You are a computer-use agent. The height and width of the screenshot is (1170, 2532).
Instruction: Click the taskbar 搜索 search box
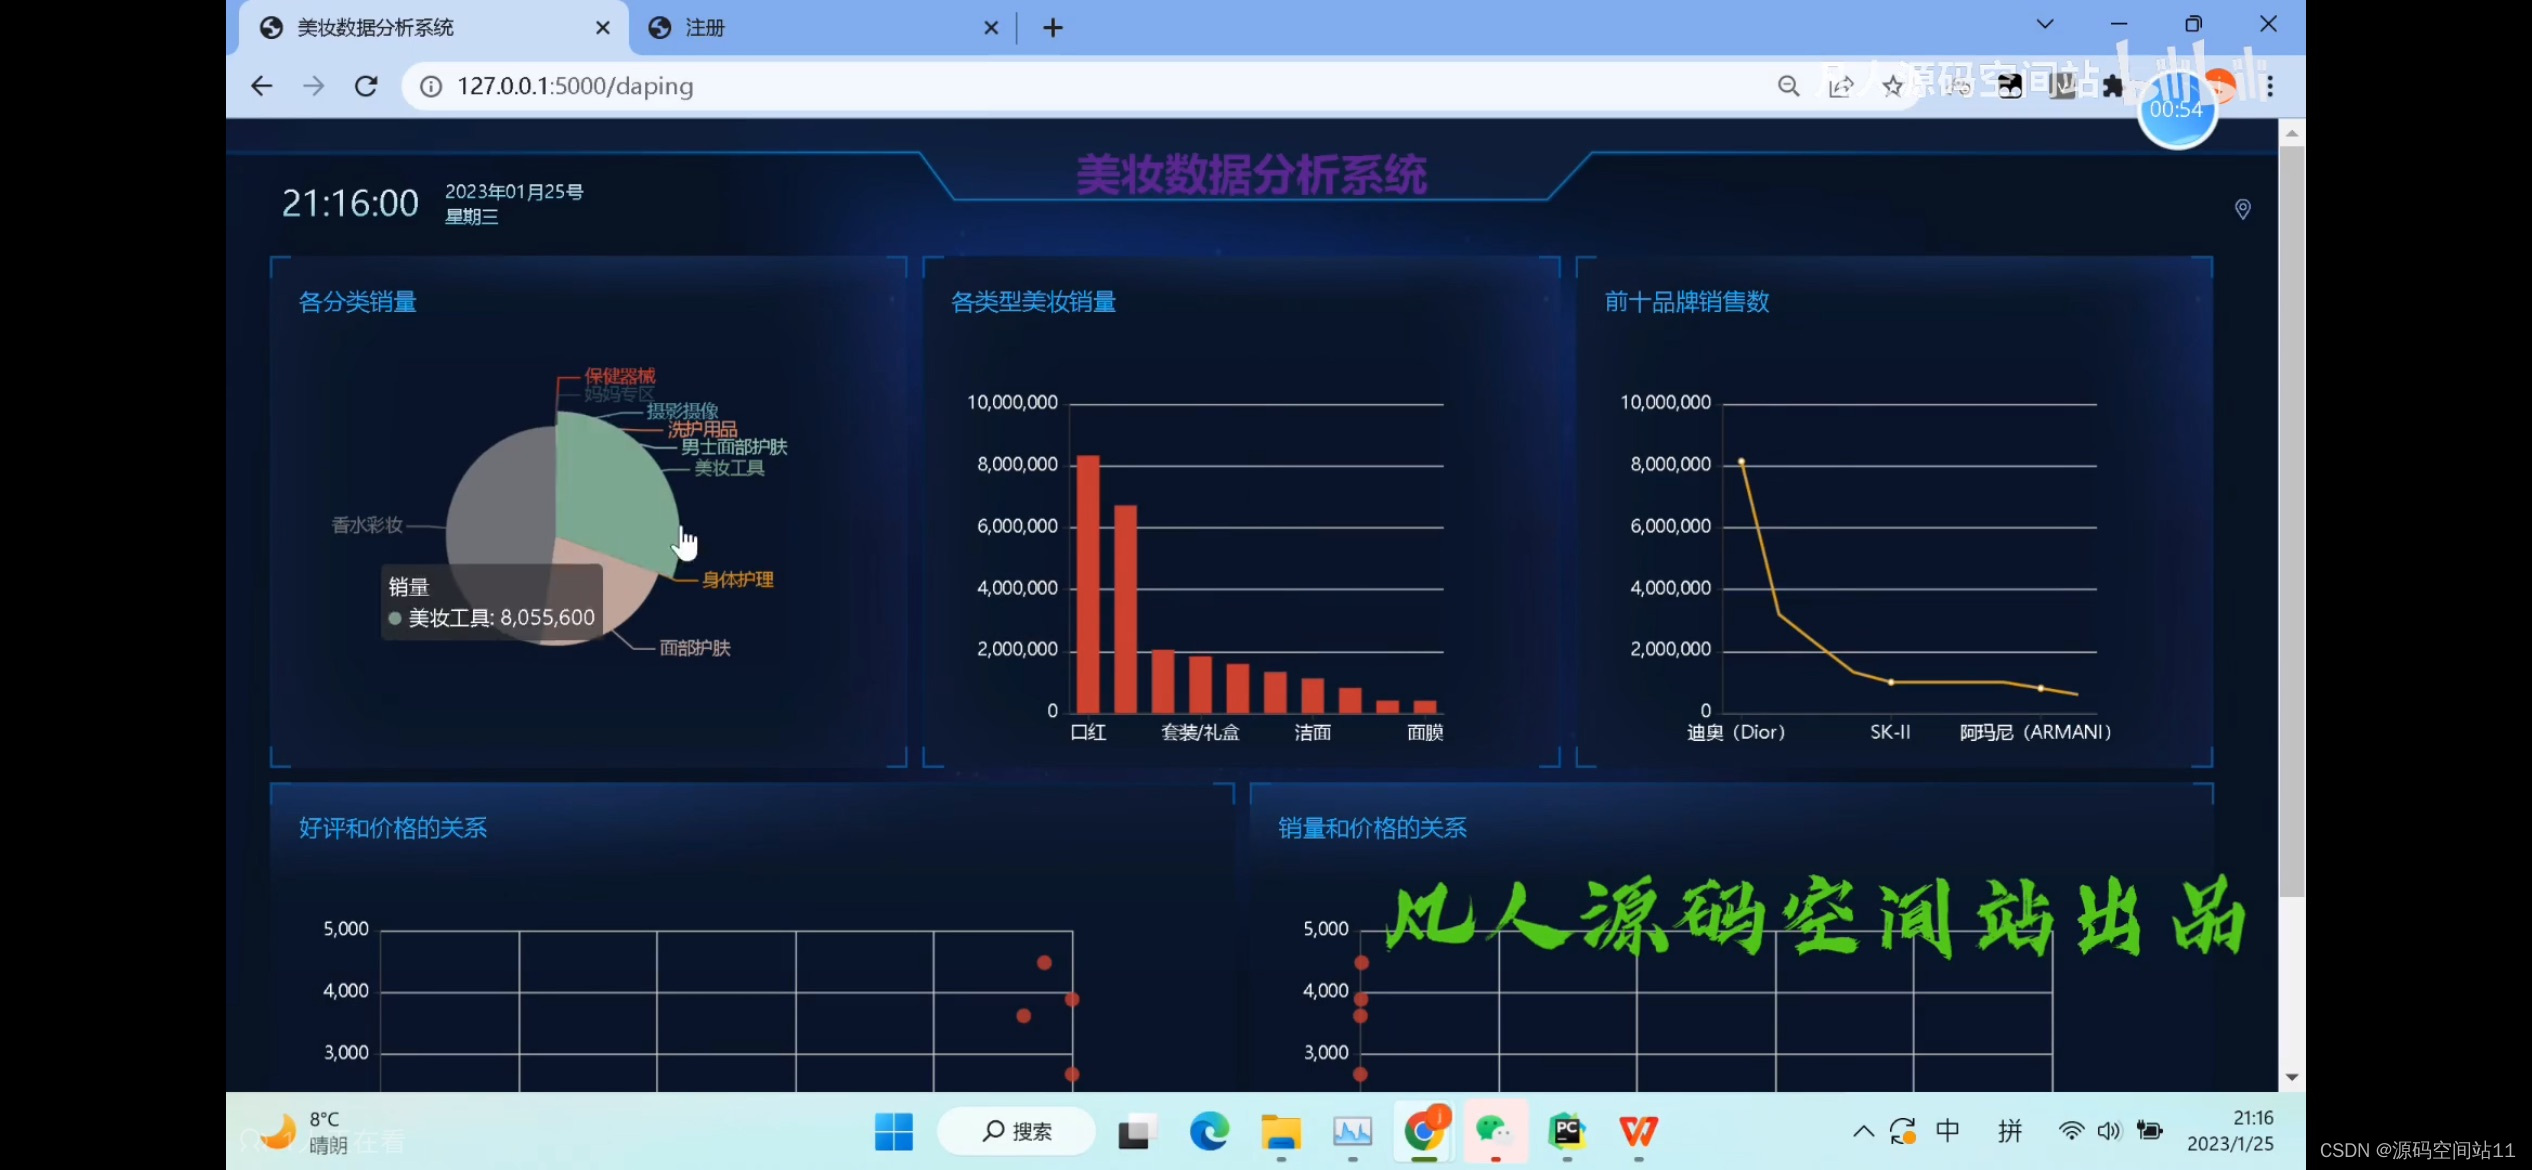(x=1017, y=1131)
